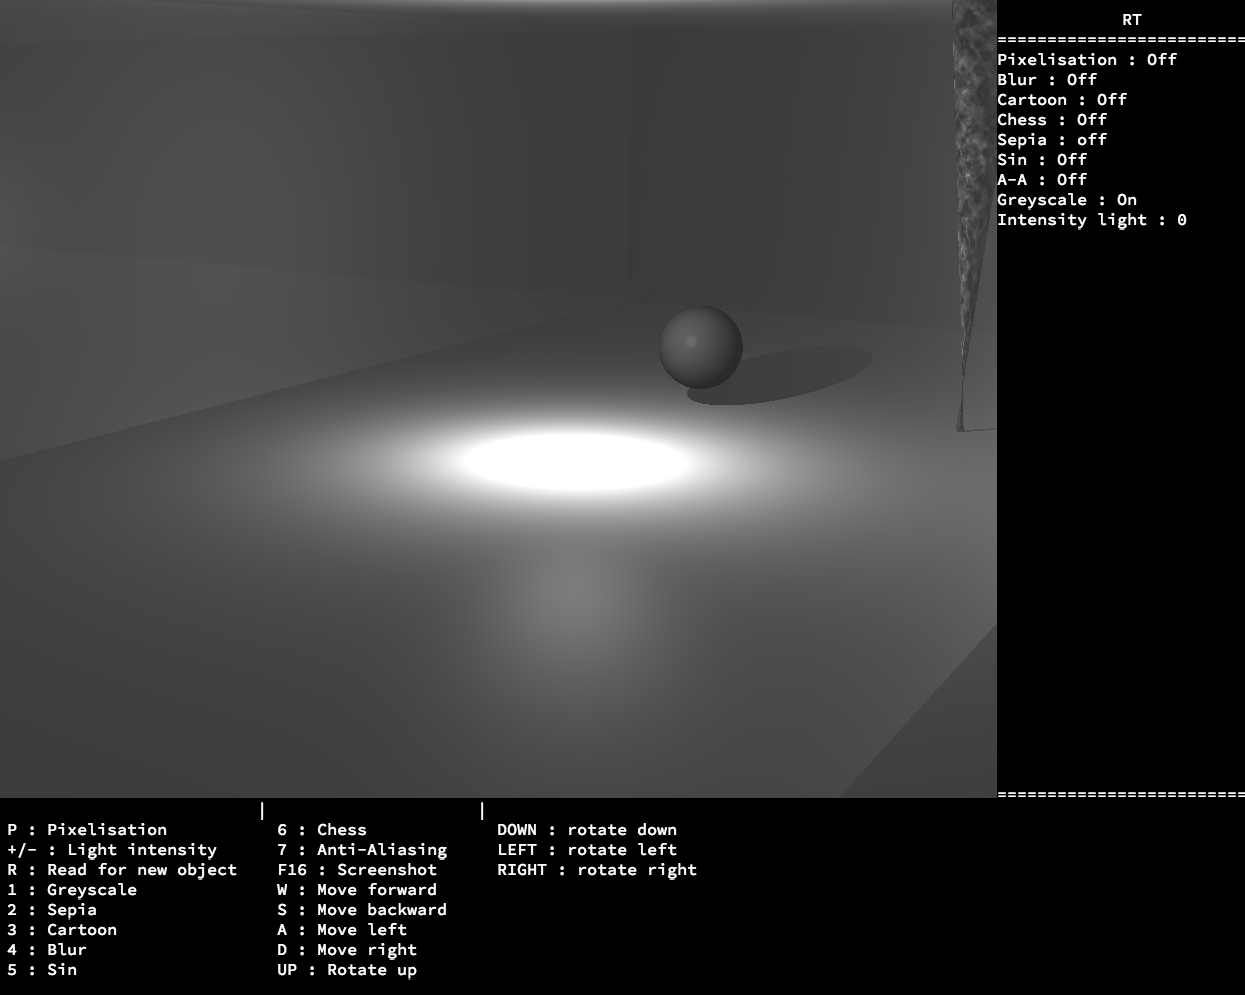Click the '4 : Blur' help entry
Image resolution: width=1245 pixels, height=995 pixels.
coord(47,950)
